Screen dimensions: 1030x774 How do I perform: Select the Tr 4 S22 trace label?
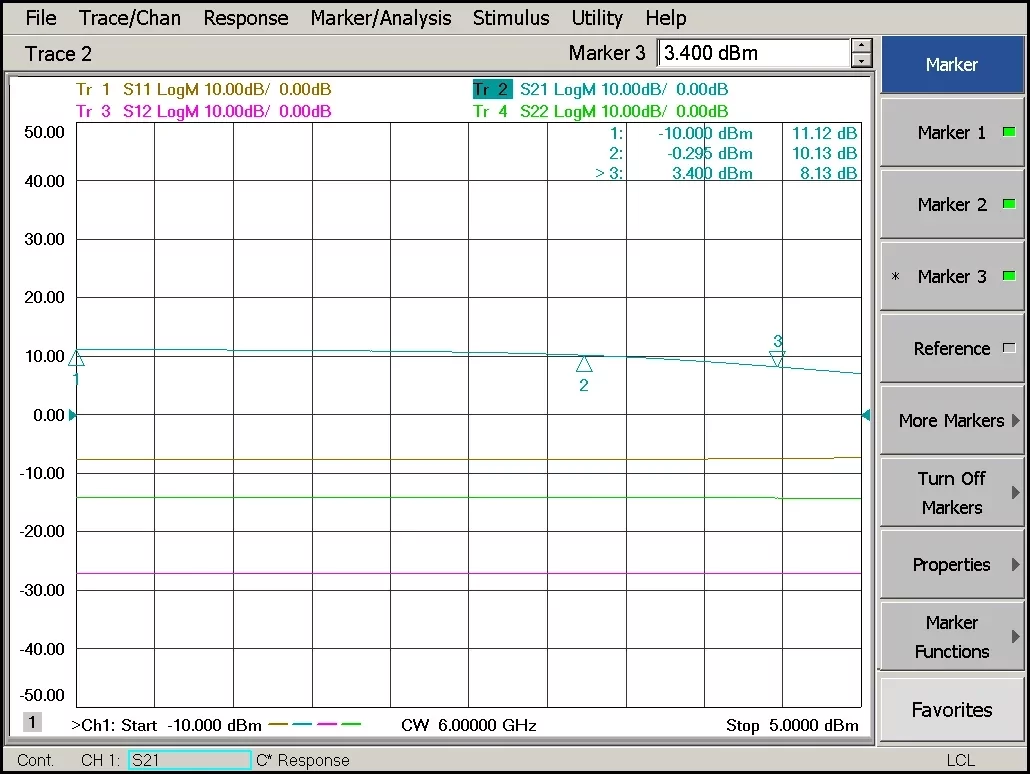coord(600,111)
